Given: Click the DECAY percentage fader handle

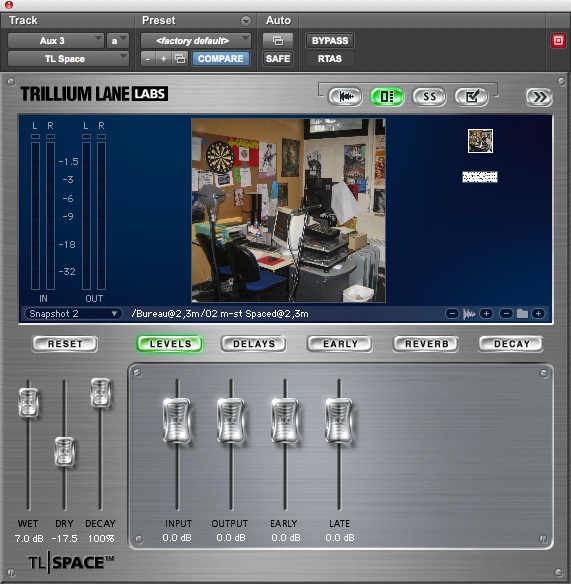Looking at the screenshot, I should point(100,392).
